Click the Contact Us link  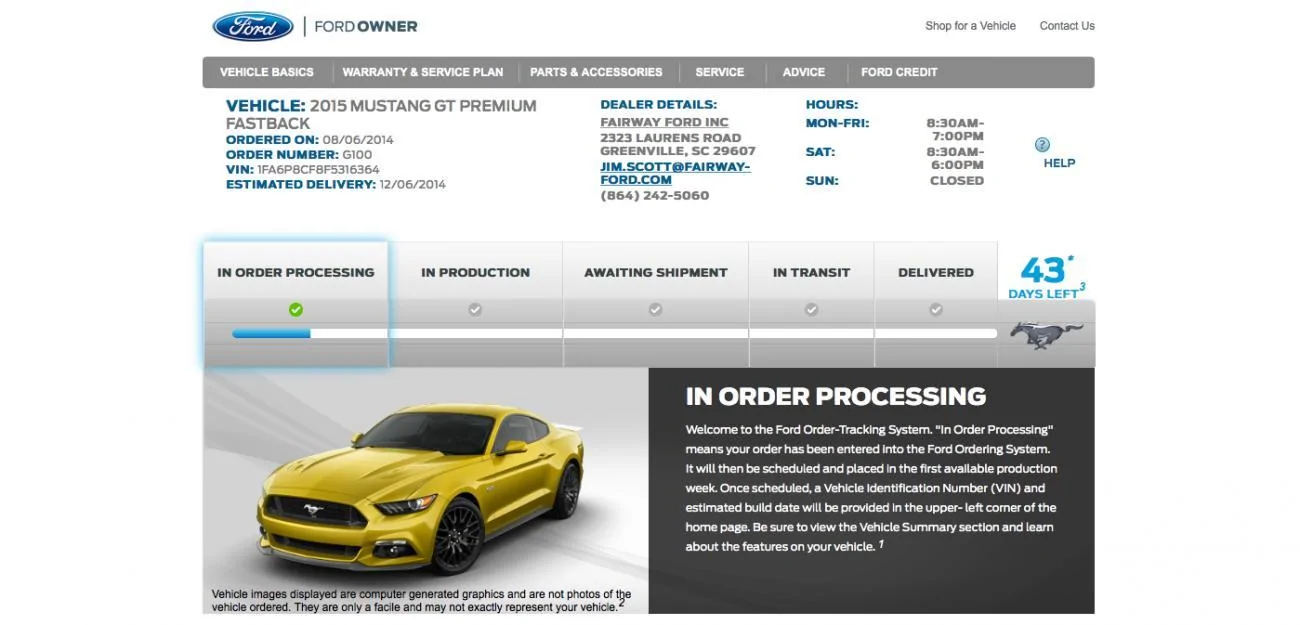tap(1067, 26)
